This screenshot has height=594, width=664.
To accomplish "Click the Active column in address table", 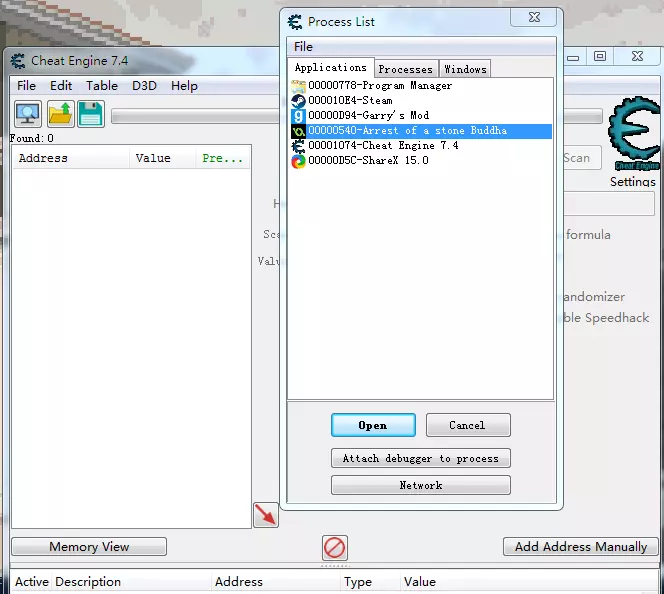I will click(32, 582).
